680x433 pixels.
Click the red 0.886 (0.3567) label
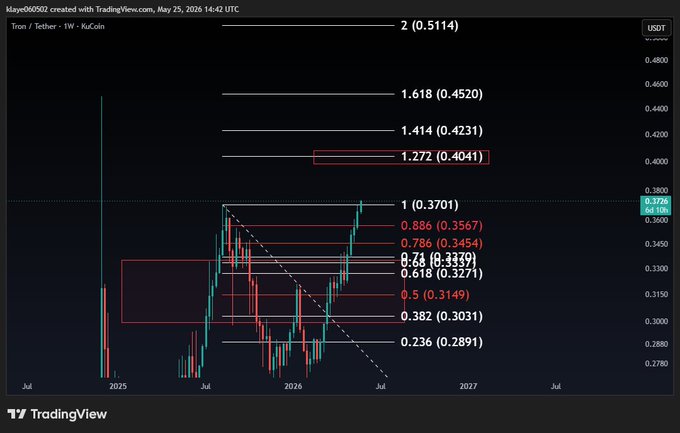[441, 225]
